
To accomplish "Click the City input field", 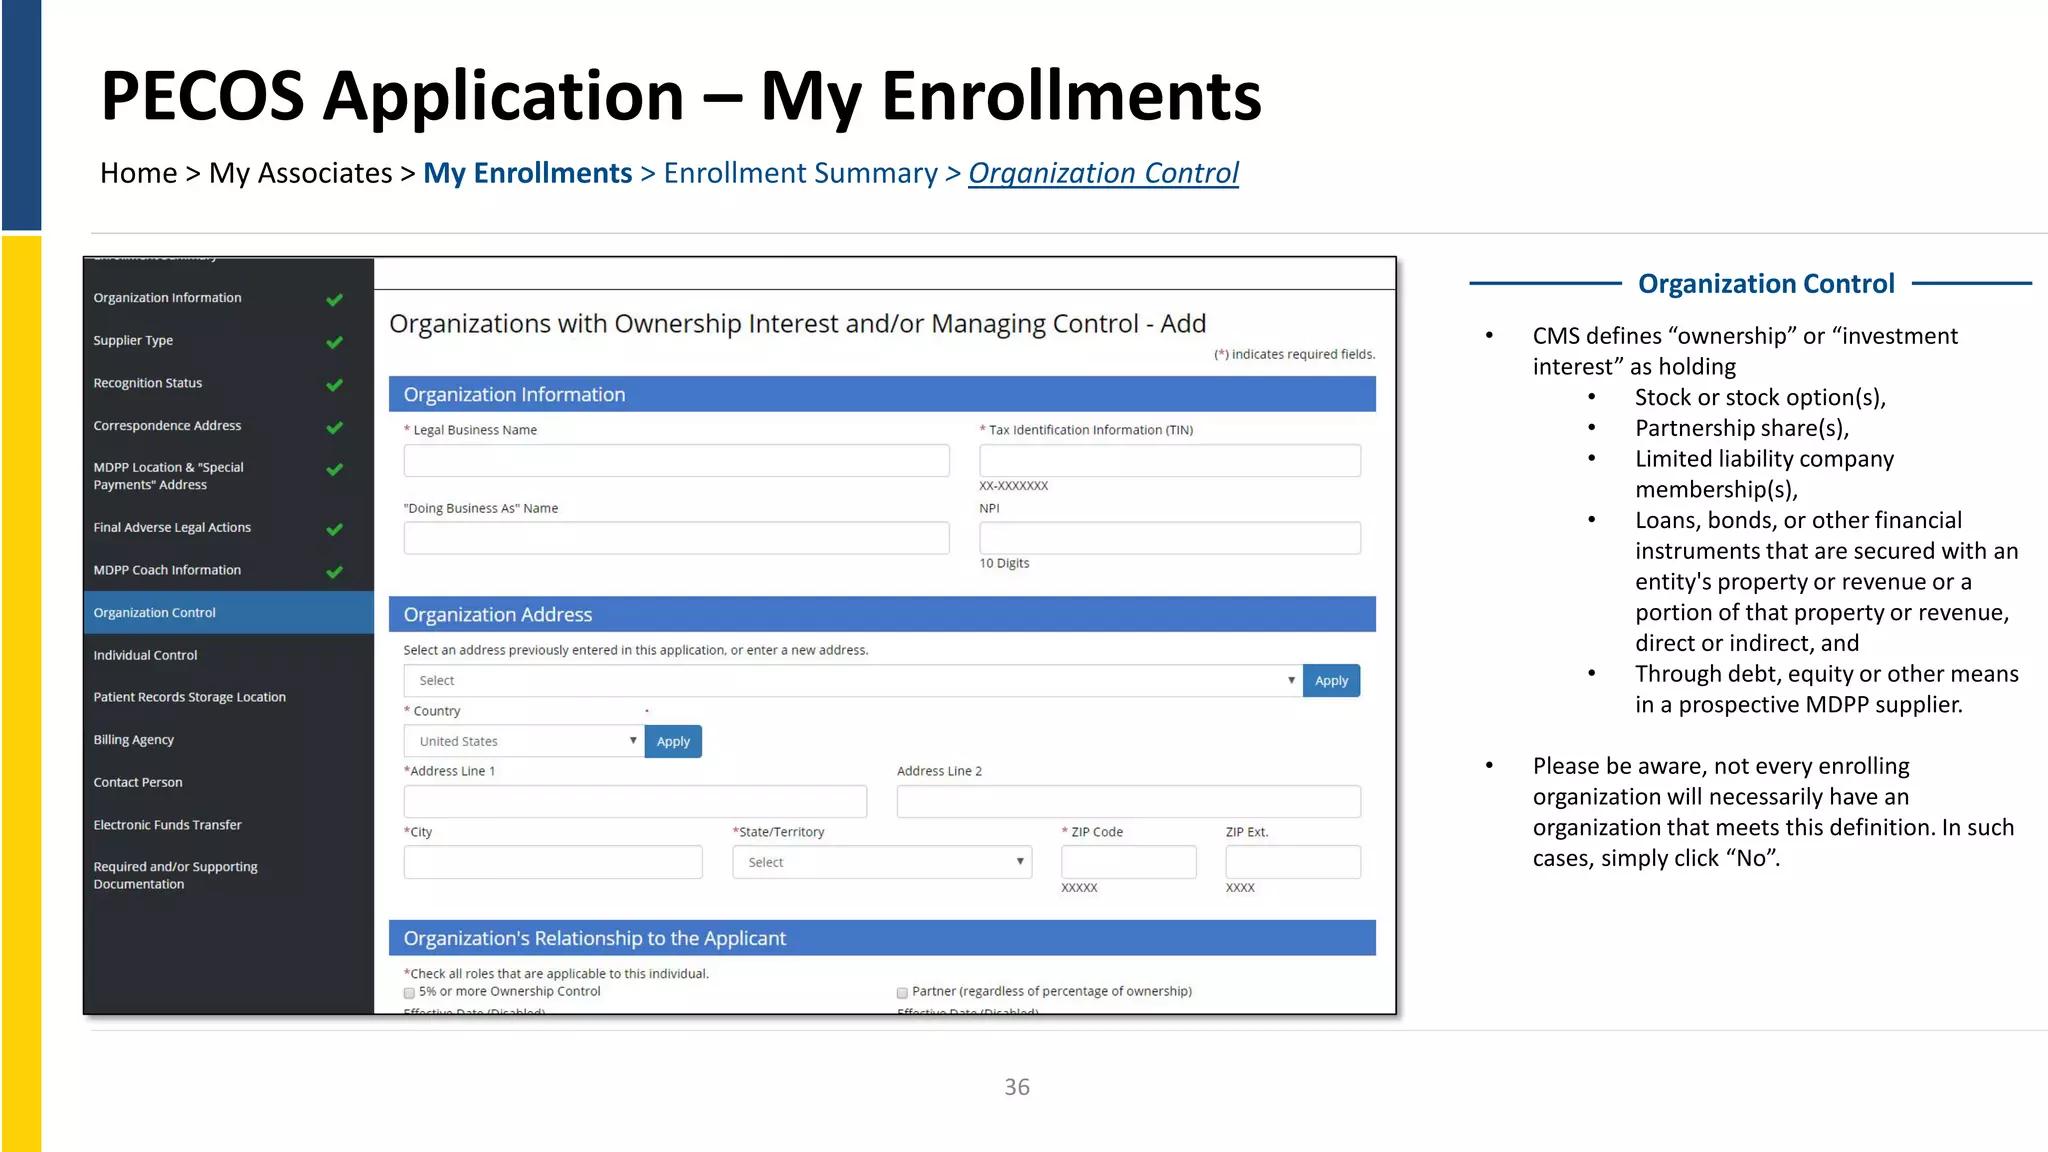I will pos(553,862).
